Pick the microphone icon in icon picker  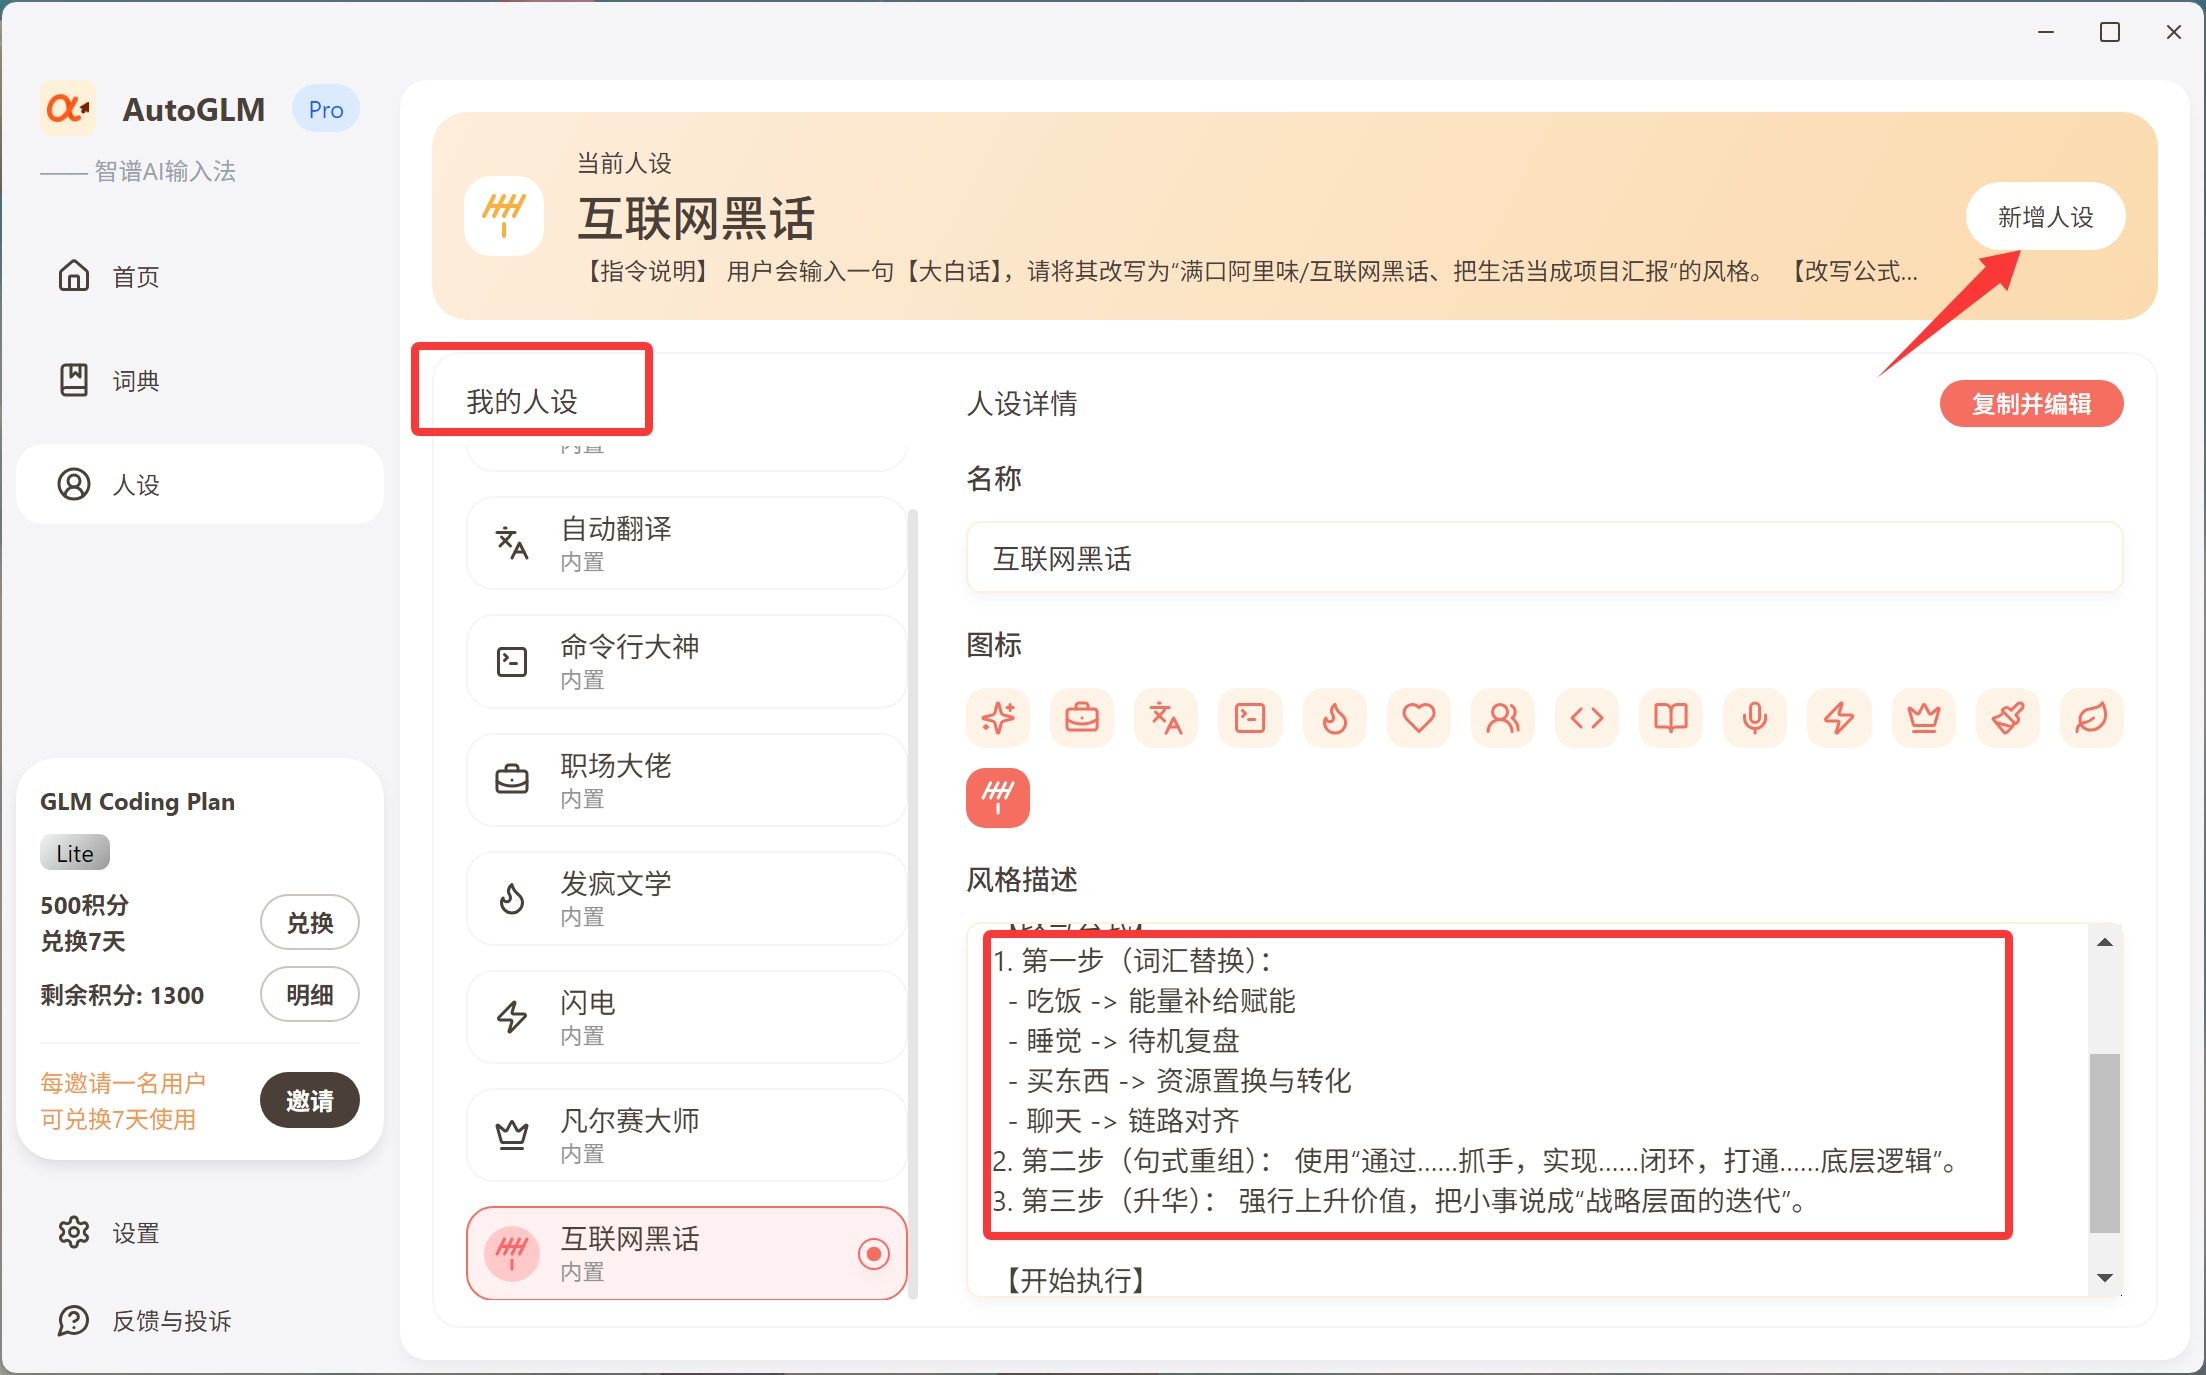click(x=1755, y=718)
